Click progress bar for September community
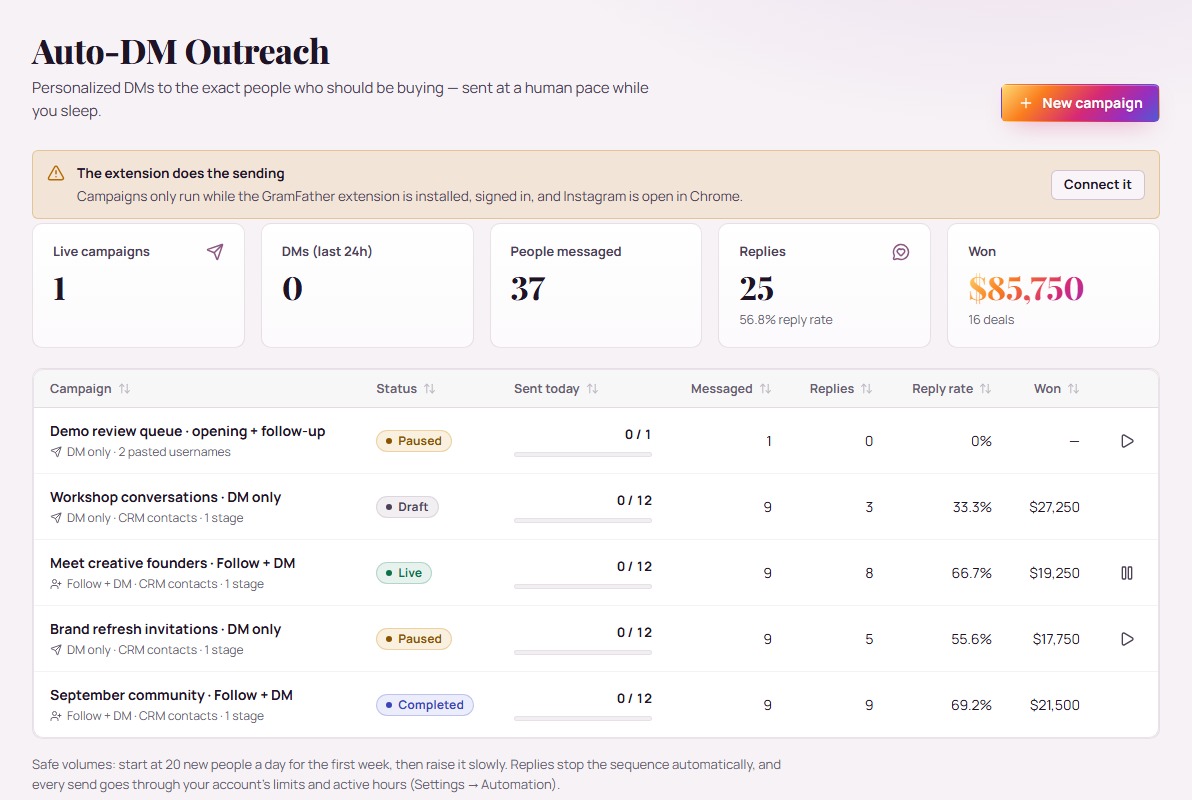Image resolution: width=1192 pixels, height=800 pixels. [x=583, y=718]
